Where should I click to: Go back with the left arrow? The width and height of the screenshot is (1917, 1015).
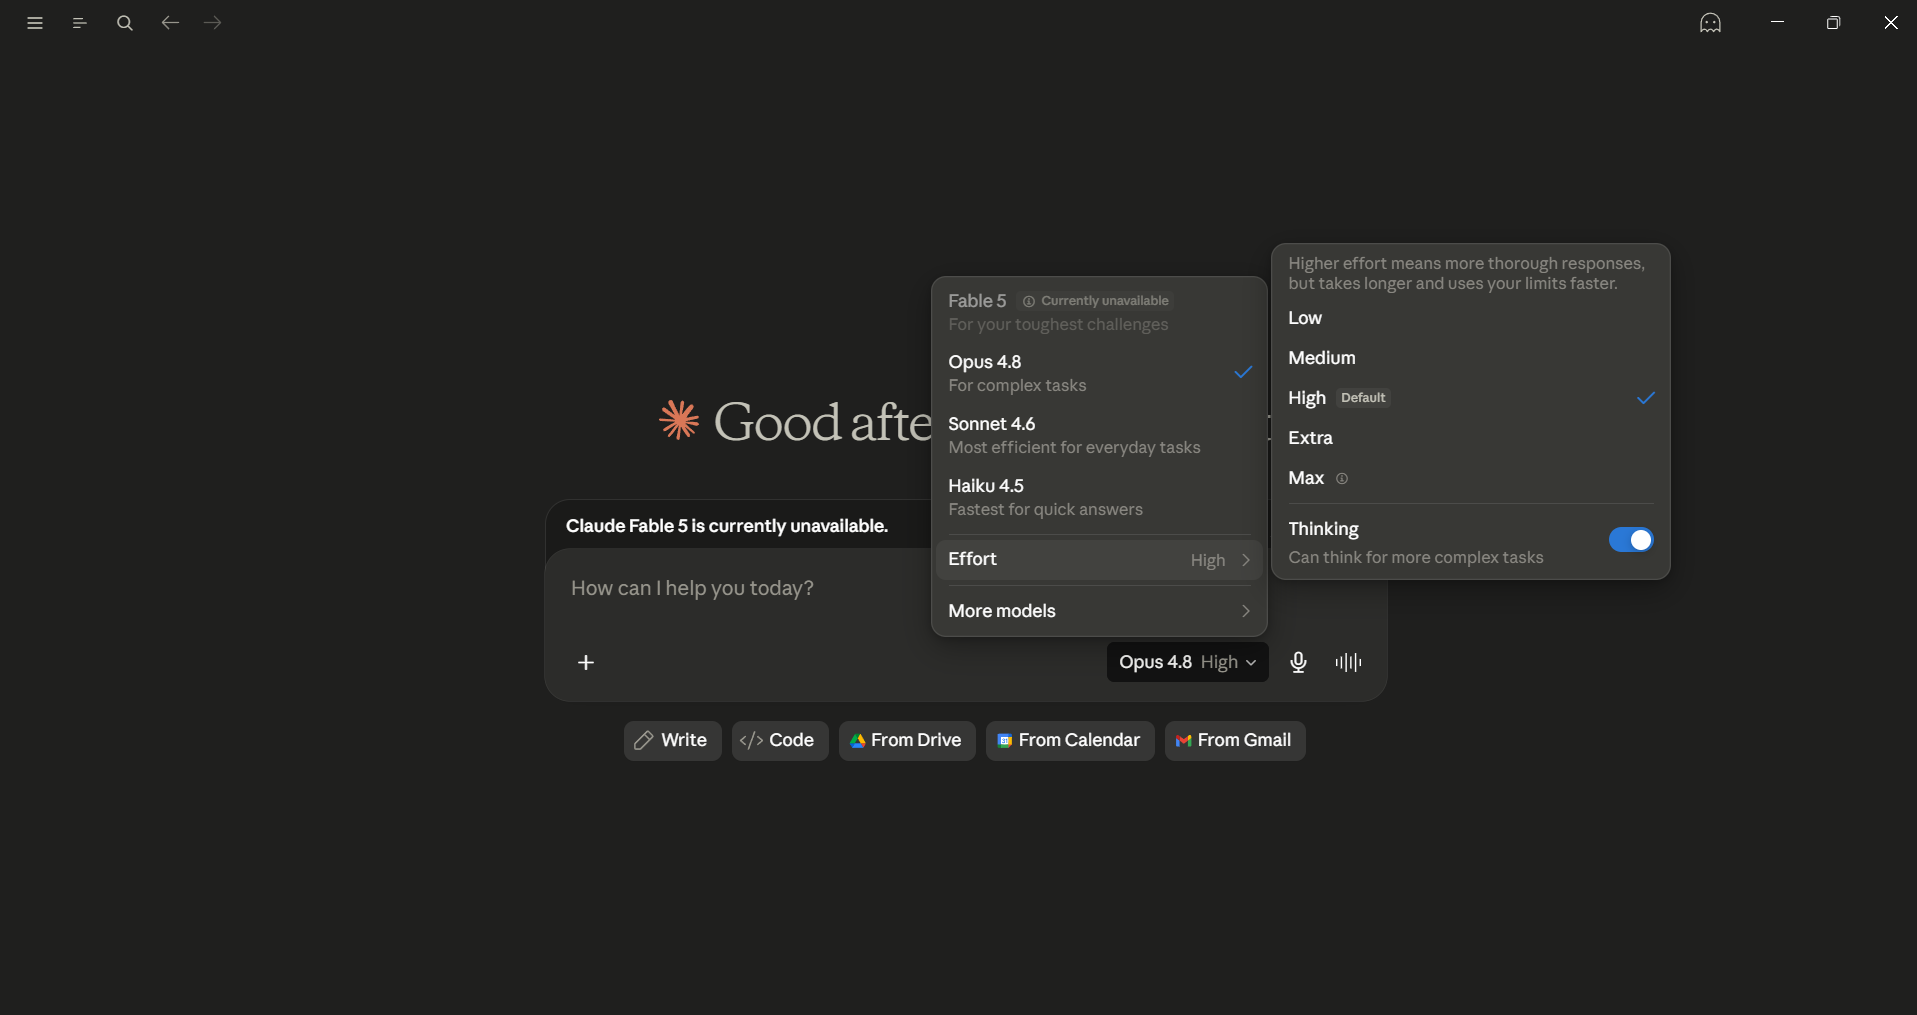point(170,23)
